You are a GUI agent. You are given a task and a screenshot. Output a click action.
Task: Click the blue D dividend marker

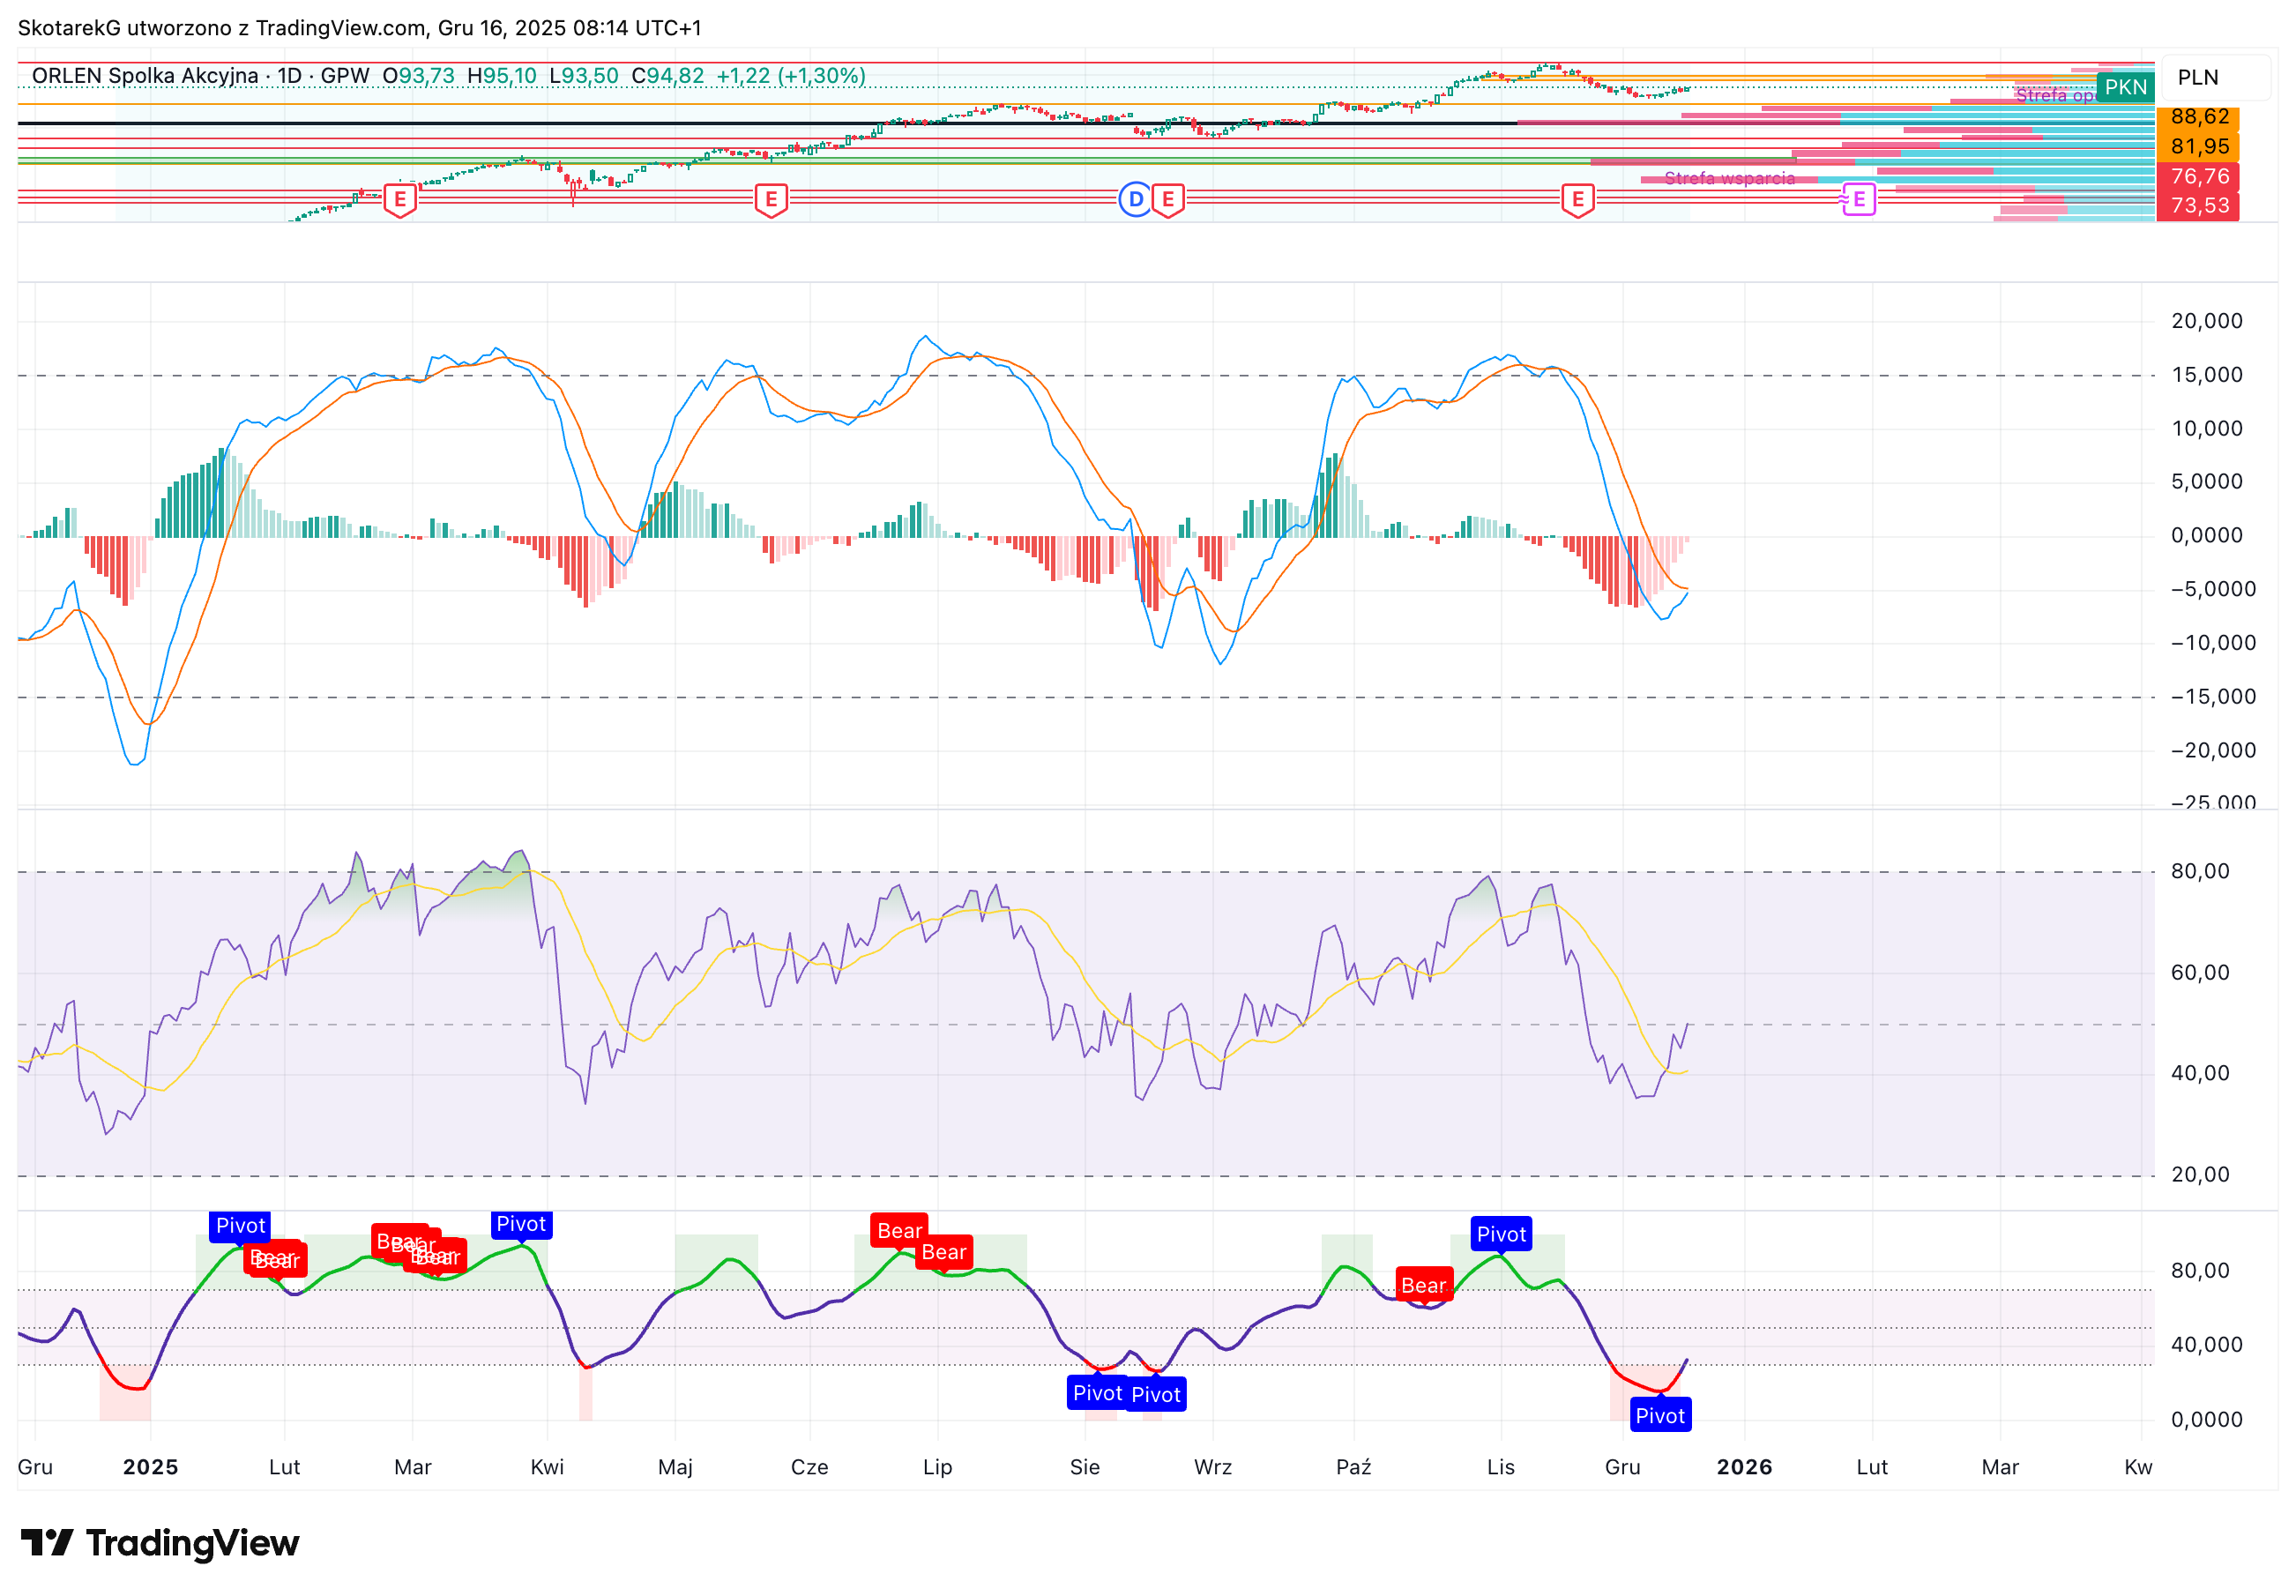click(x=1135, y=199)
